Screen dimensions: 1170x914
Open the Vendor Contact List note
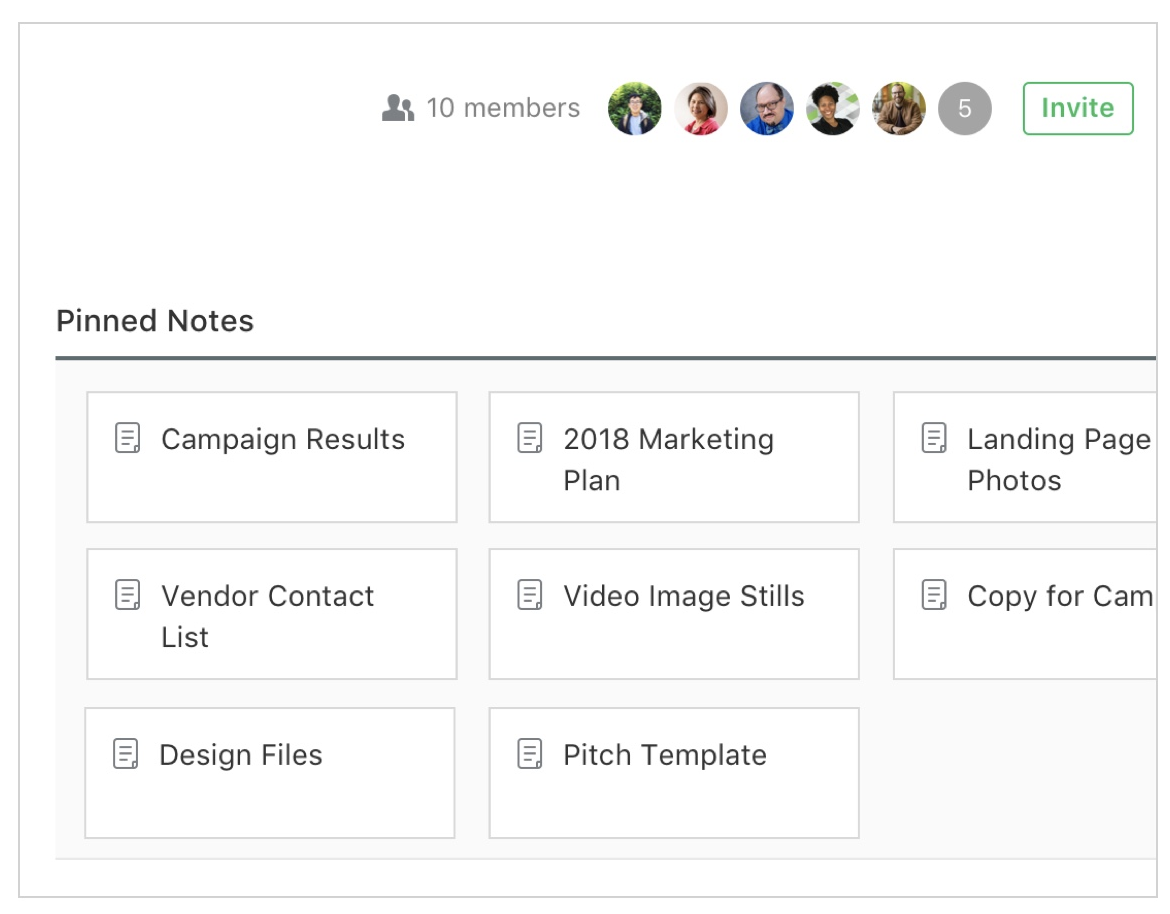click(x=272, y=614)
